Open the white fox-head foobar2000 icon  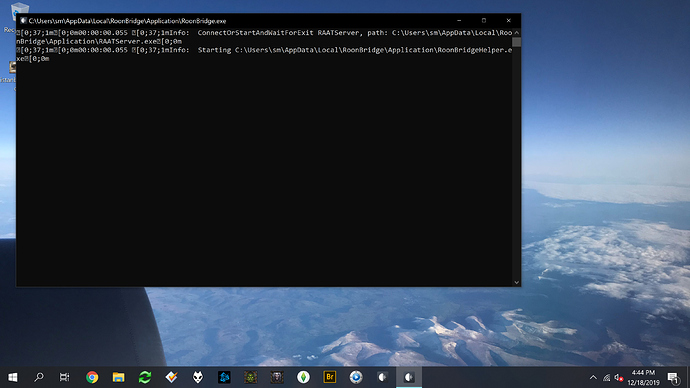tap(198, 377)
